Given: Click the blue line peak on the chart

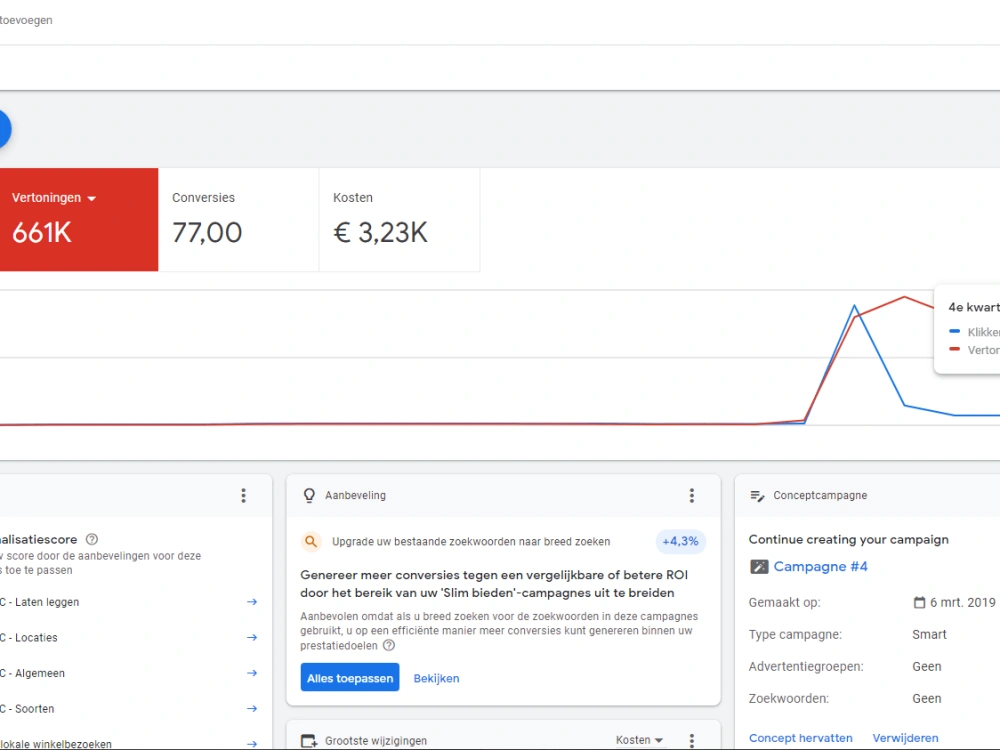Looking at the screenshot, I should 855,306.
